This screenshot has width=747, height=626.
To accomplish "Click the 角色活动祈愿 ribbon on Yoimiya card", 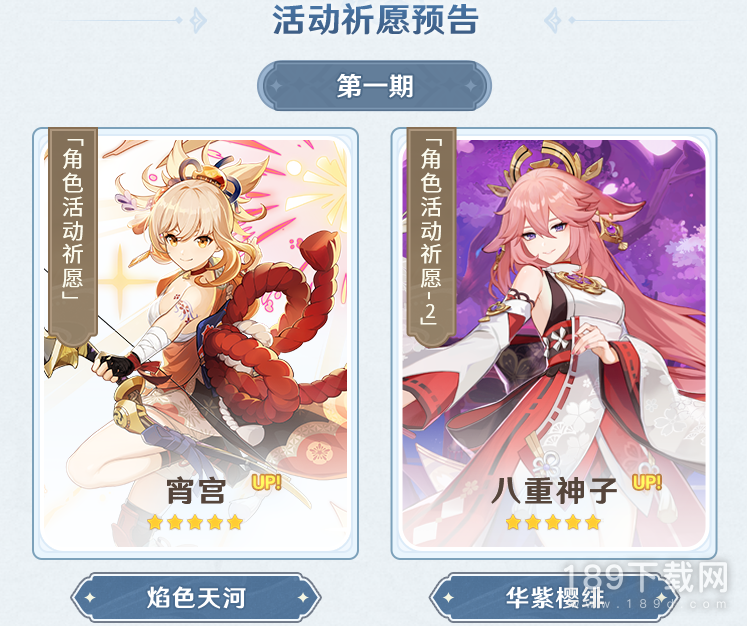I will pyautogui.click(x=73, y=233).
